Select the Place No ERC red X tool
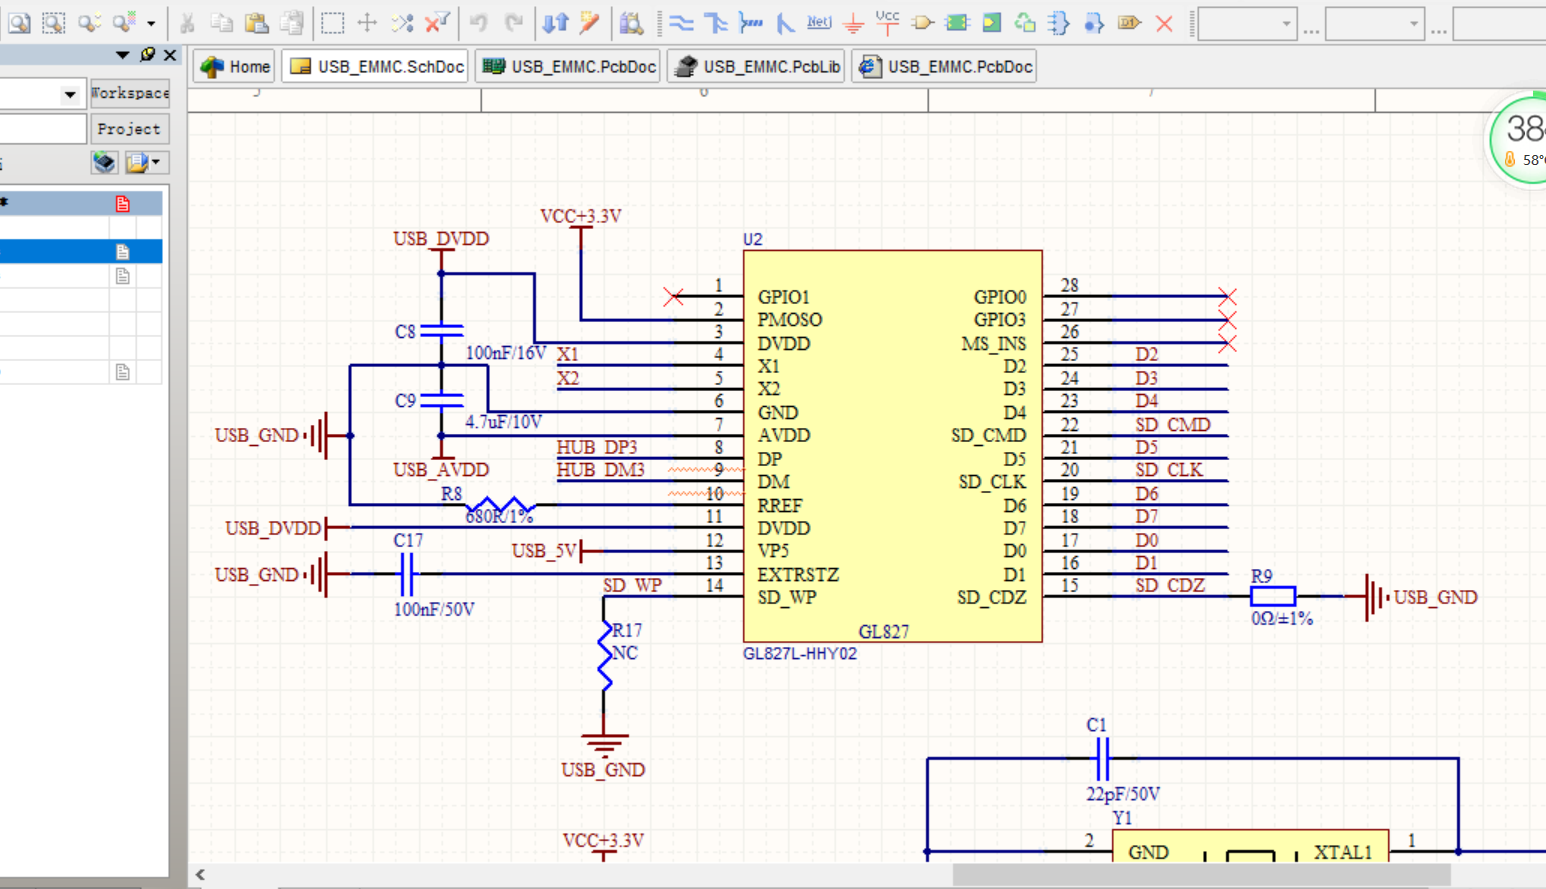The image size is (1546, 889). pos(1164,22)
